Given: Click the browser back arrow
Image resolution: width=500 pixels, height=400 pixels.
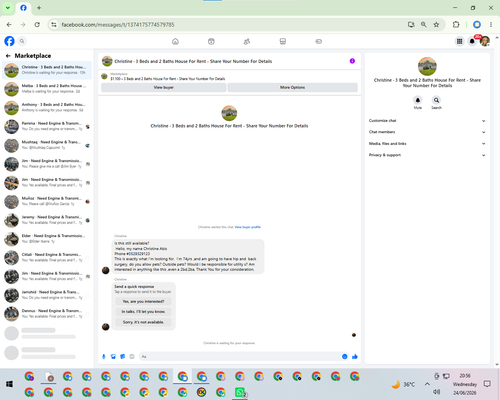Looking at the screenshot, I should pos(9,25).
